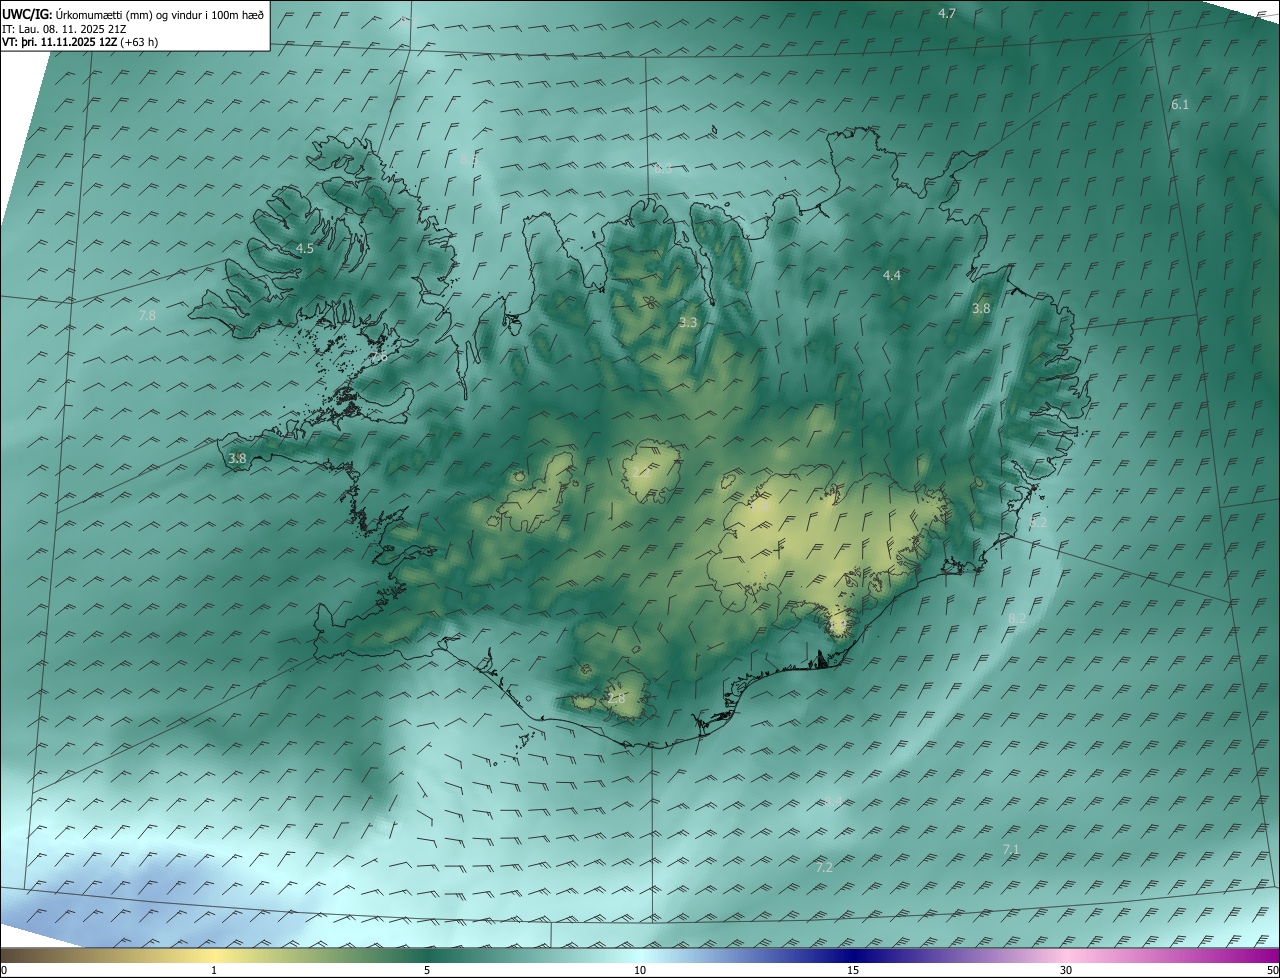1280x978 pixels.
Task: Click the UWC/IG Úrkomumætti title line
Action: pos(134,13)
